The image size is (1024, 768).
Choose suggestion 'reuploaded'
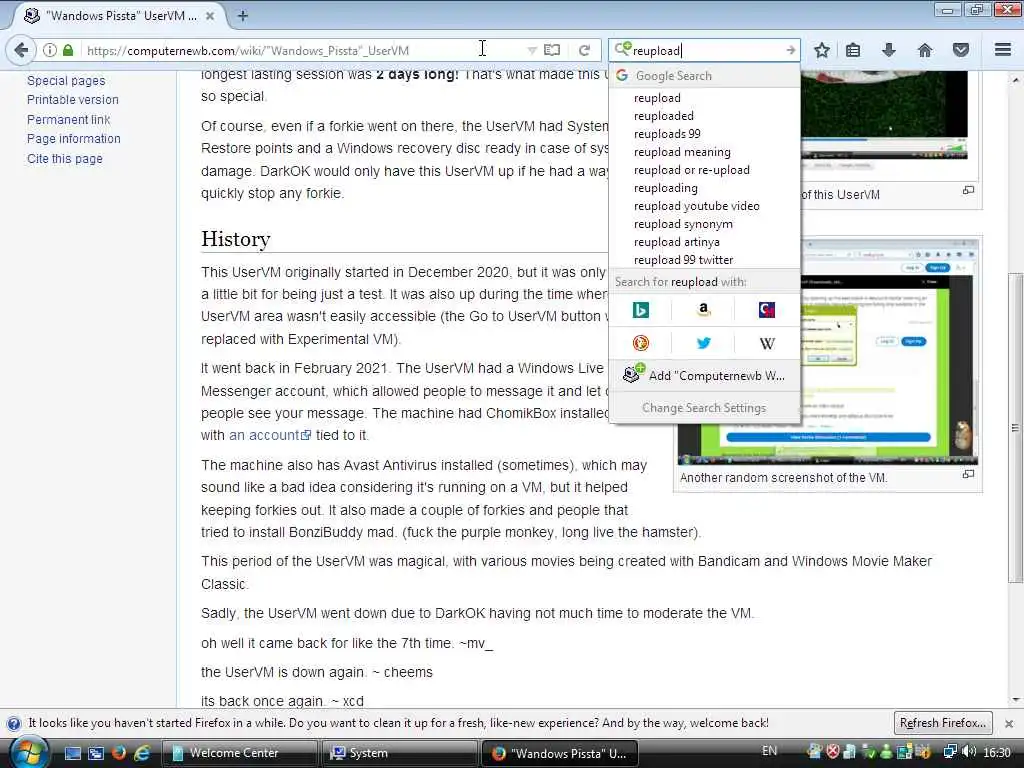[664, 116]
